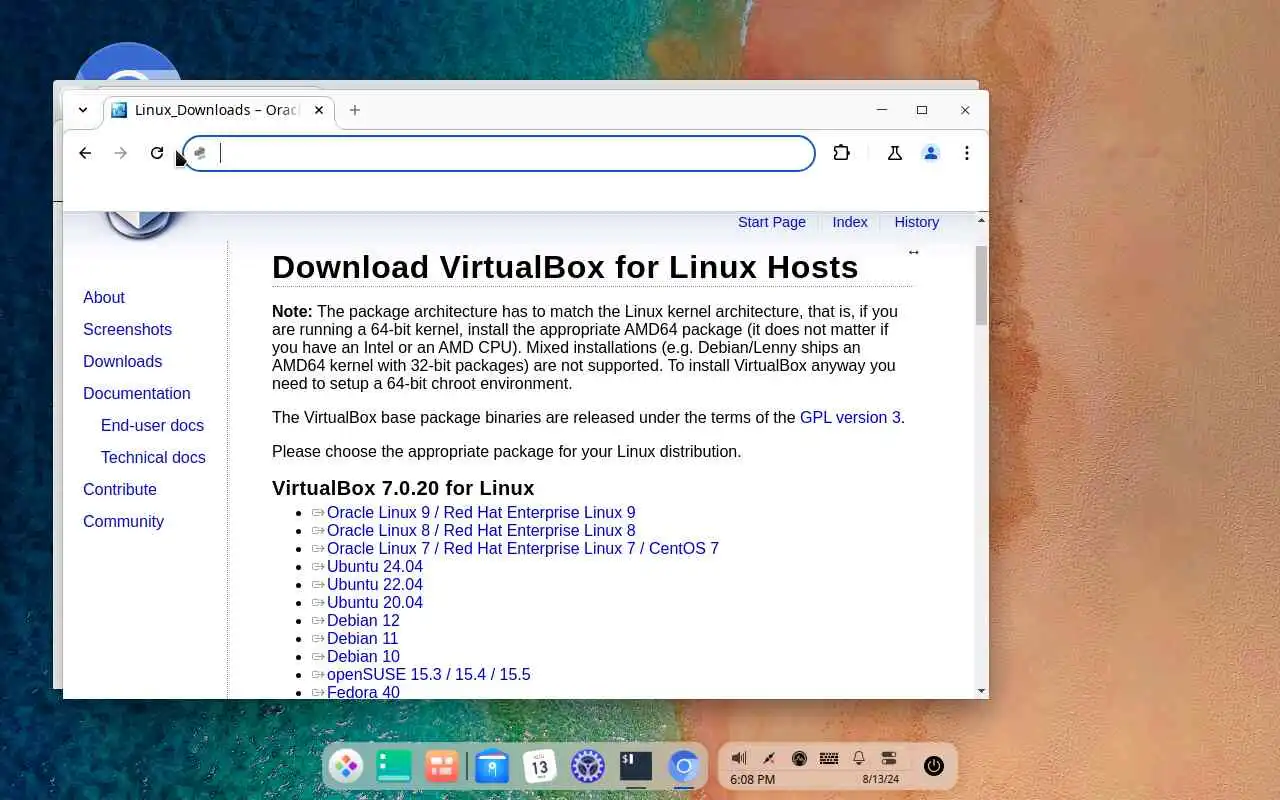The image size is (1280, 800).
Task: Open Contribute in the sidebar
Action: coord(120,489)
